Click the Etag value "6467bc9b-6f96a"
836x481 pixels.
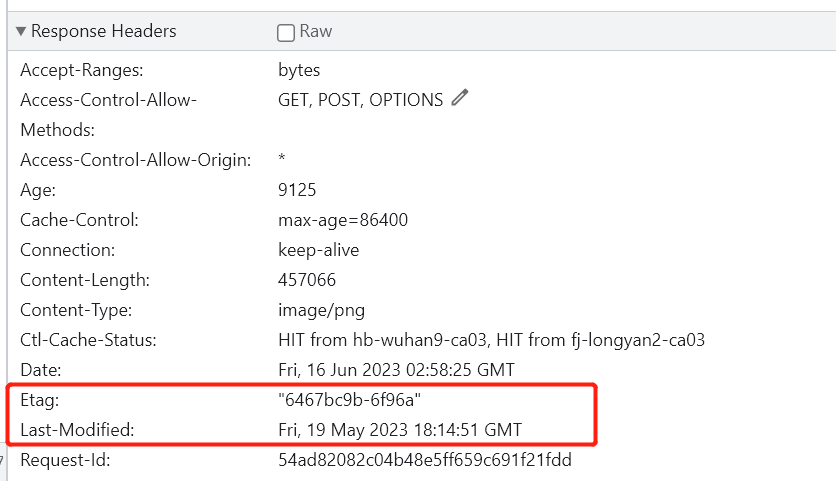click(350, 400)
